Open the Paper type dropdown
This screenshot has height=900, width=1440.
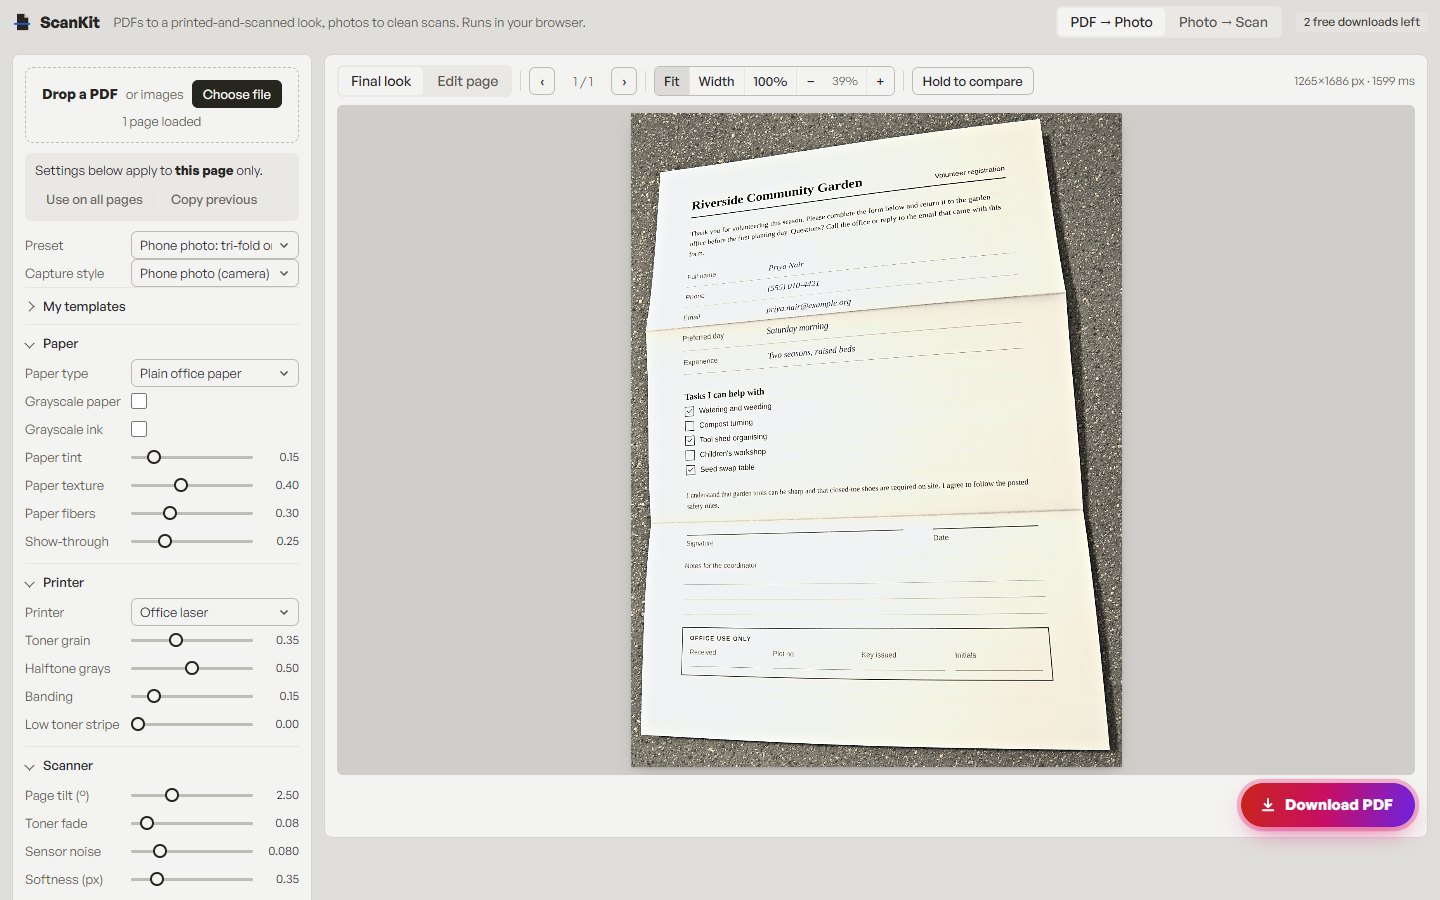pyautogui.click(x=215, y=373)
